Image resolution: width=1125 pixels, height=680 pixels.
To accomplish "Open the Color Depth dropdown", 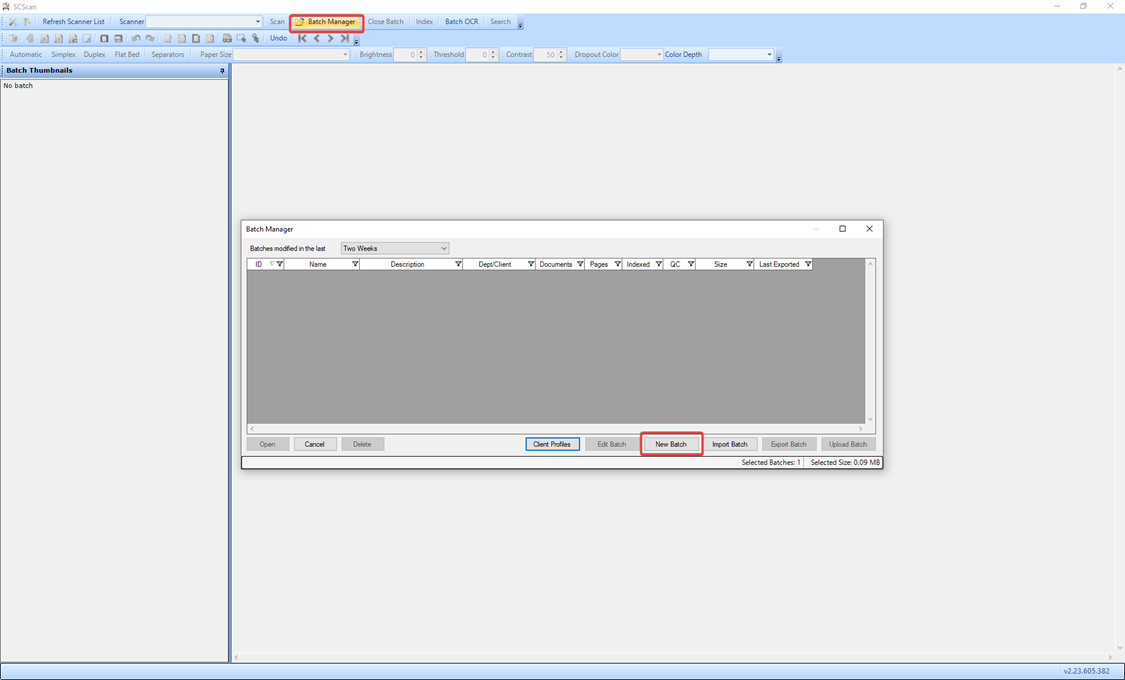I will (x=769, y=55).
